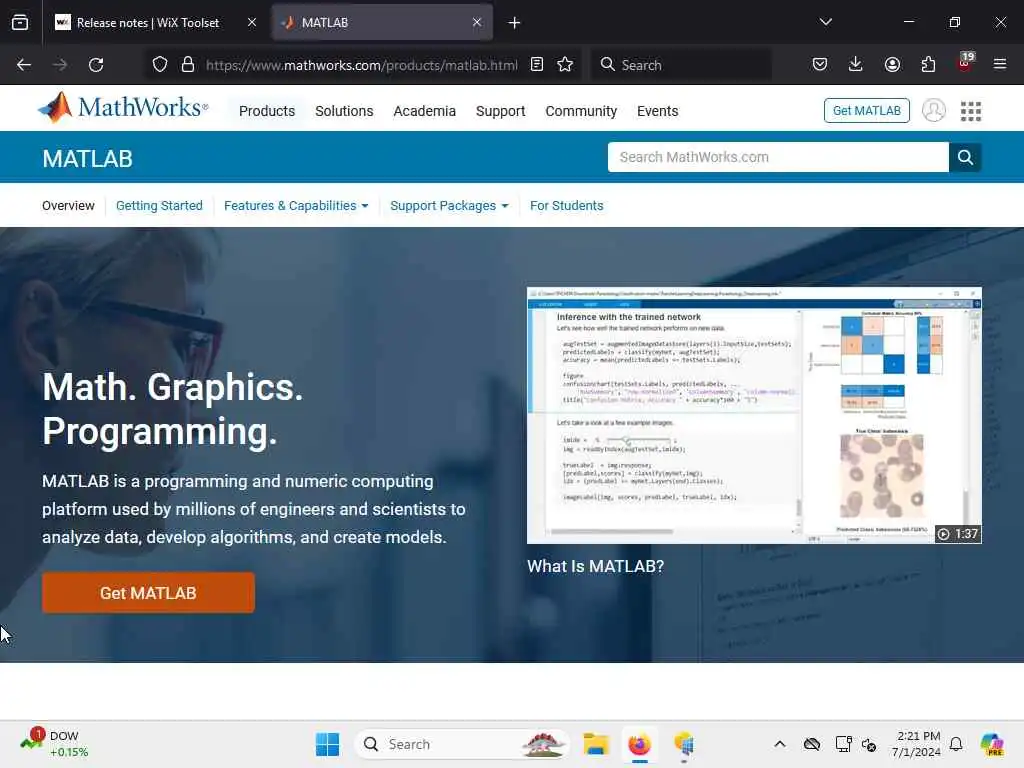Click the Search MathWorks.com field
The image size is (1024, 768).
coord(778,157)
